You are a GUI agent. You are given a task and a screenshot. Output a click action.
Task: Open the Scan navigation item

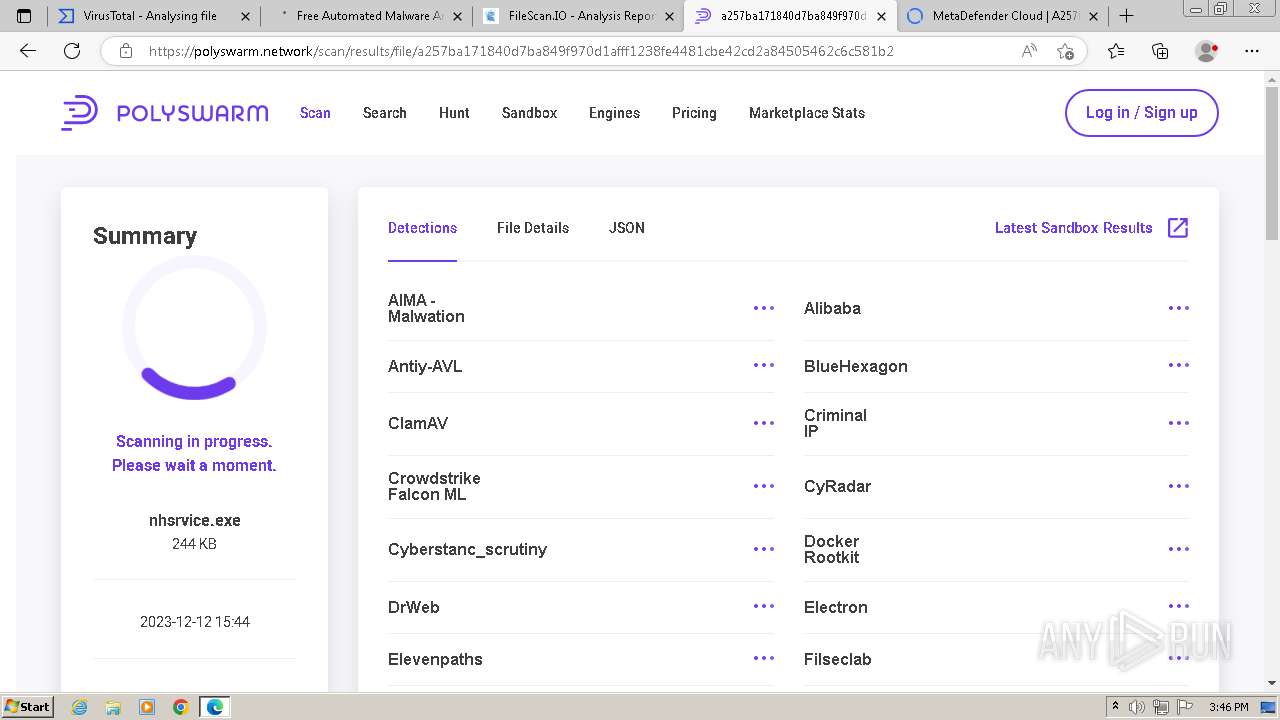315,113
